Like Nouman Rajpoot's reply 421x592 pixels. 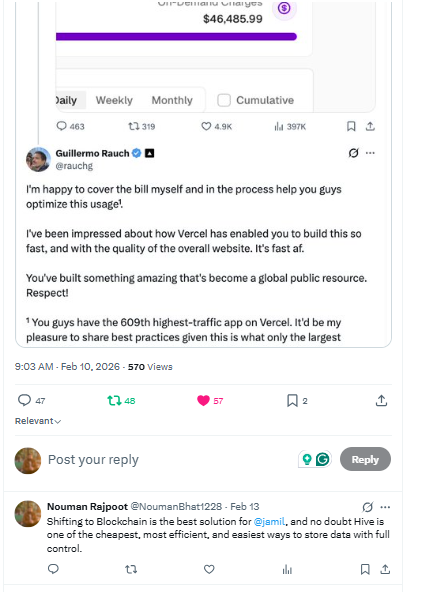(x=209, y=569)
